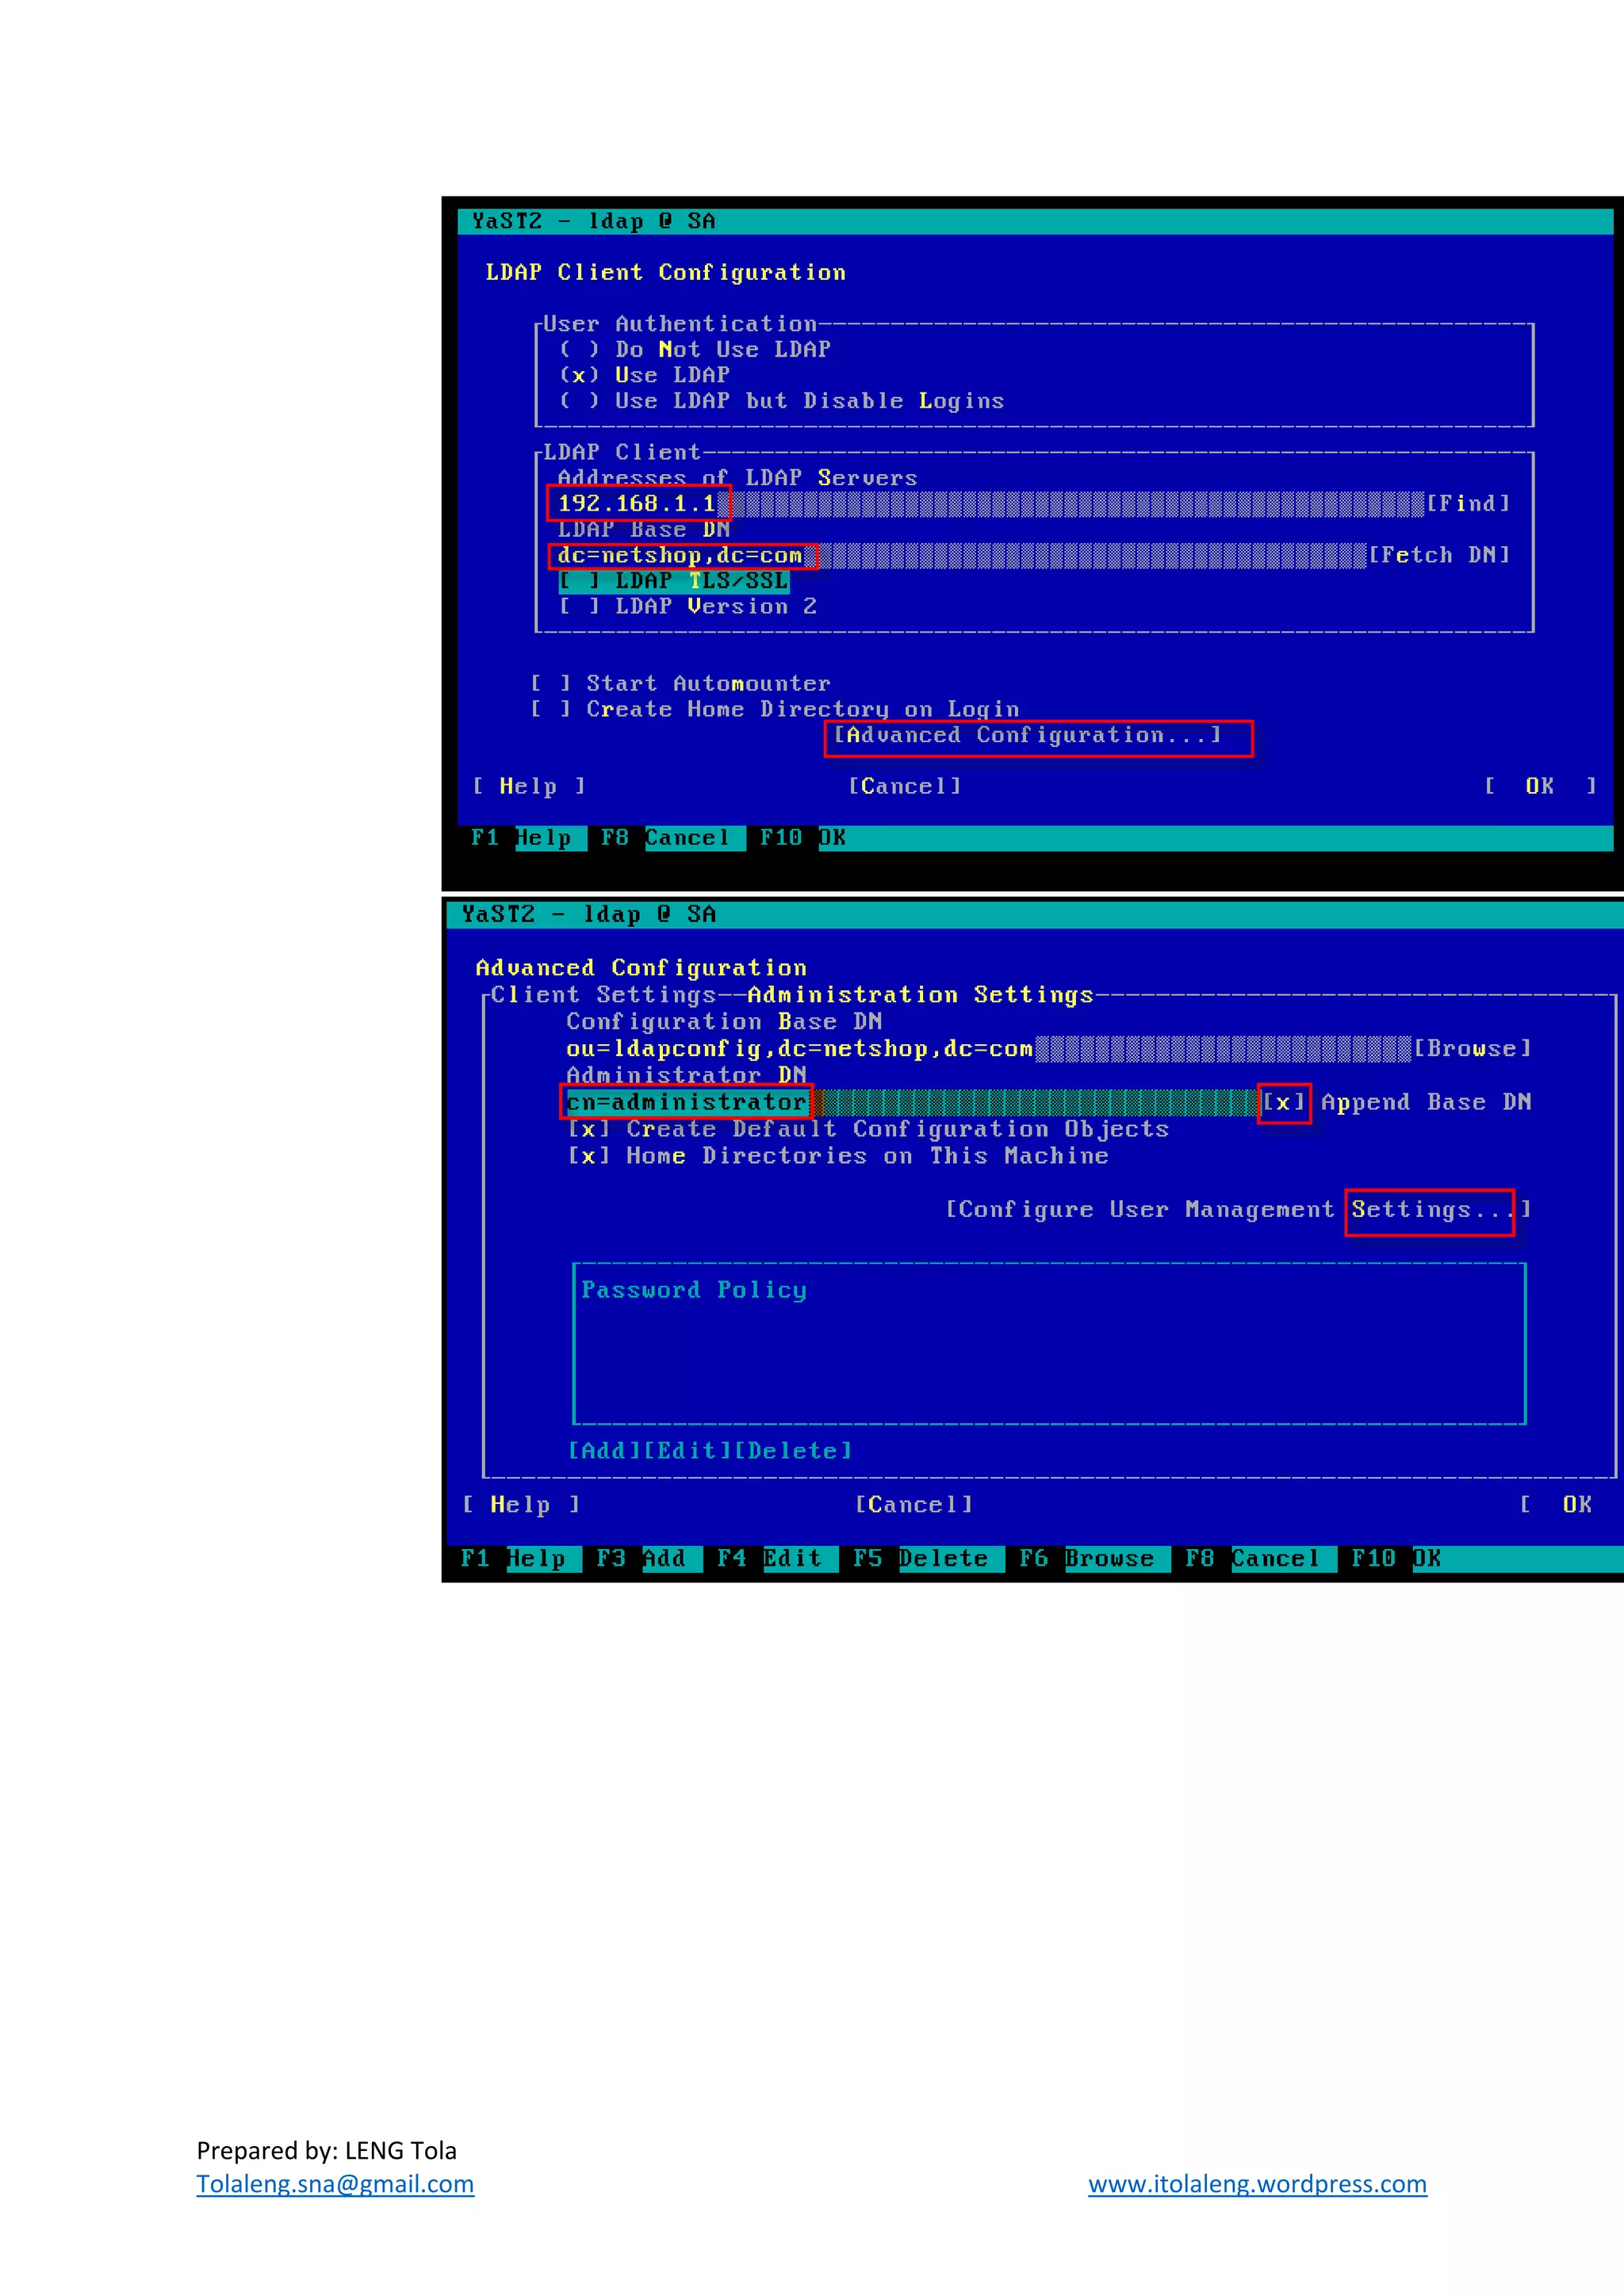This screenshot has height=2296, width=1624.
Task: Click the Administrator DN field cn=administrator
Action: point(687,1102)
